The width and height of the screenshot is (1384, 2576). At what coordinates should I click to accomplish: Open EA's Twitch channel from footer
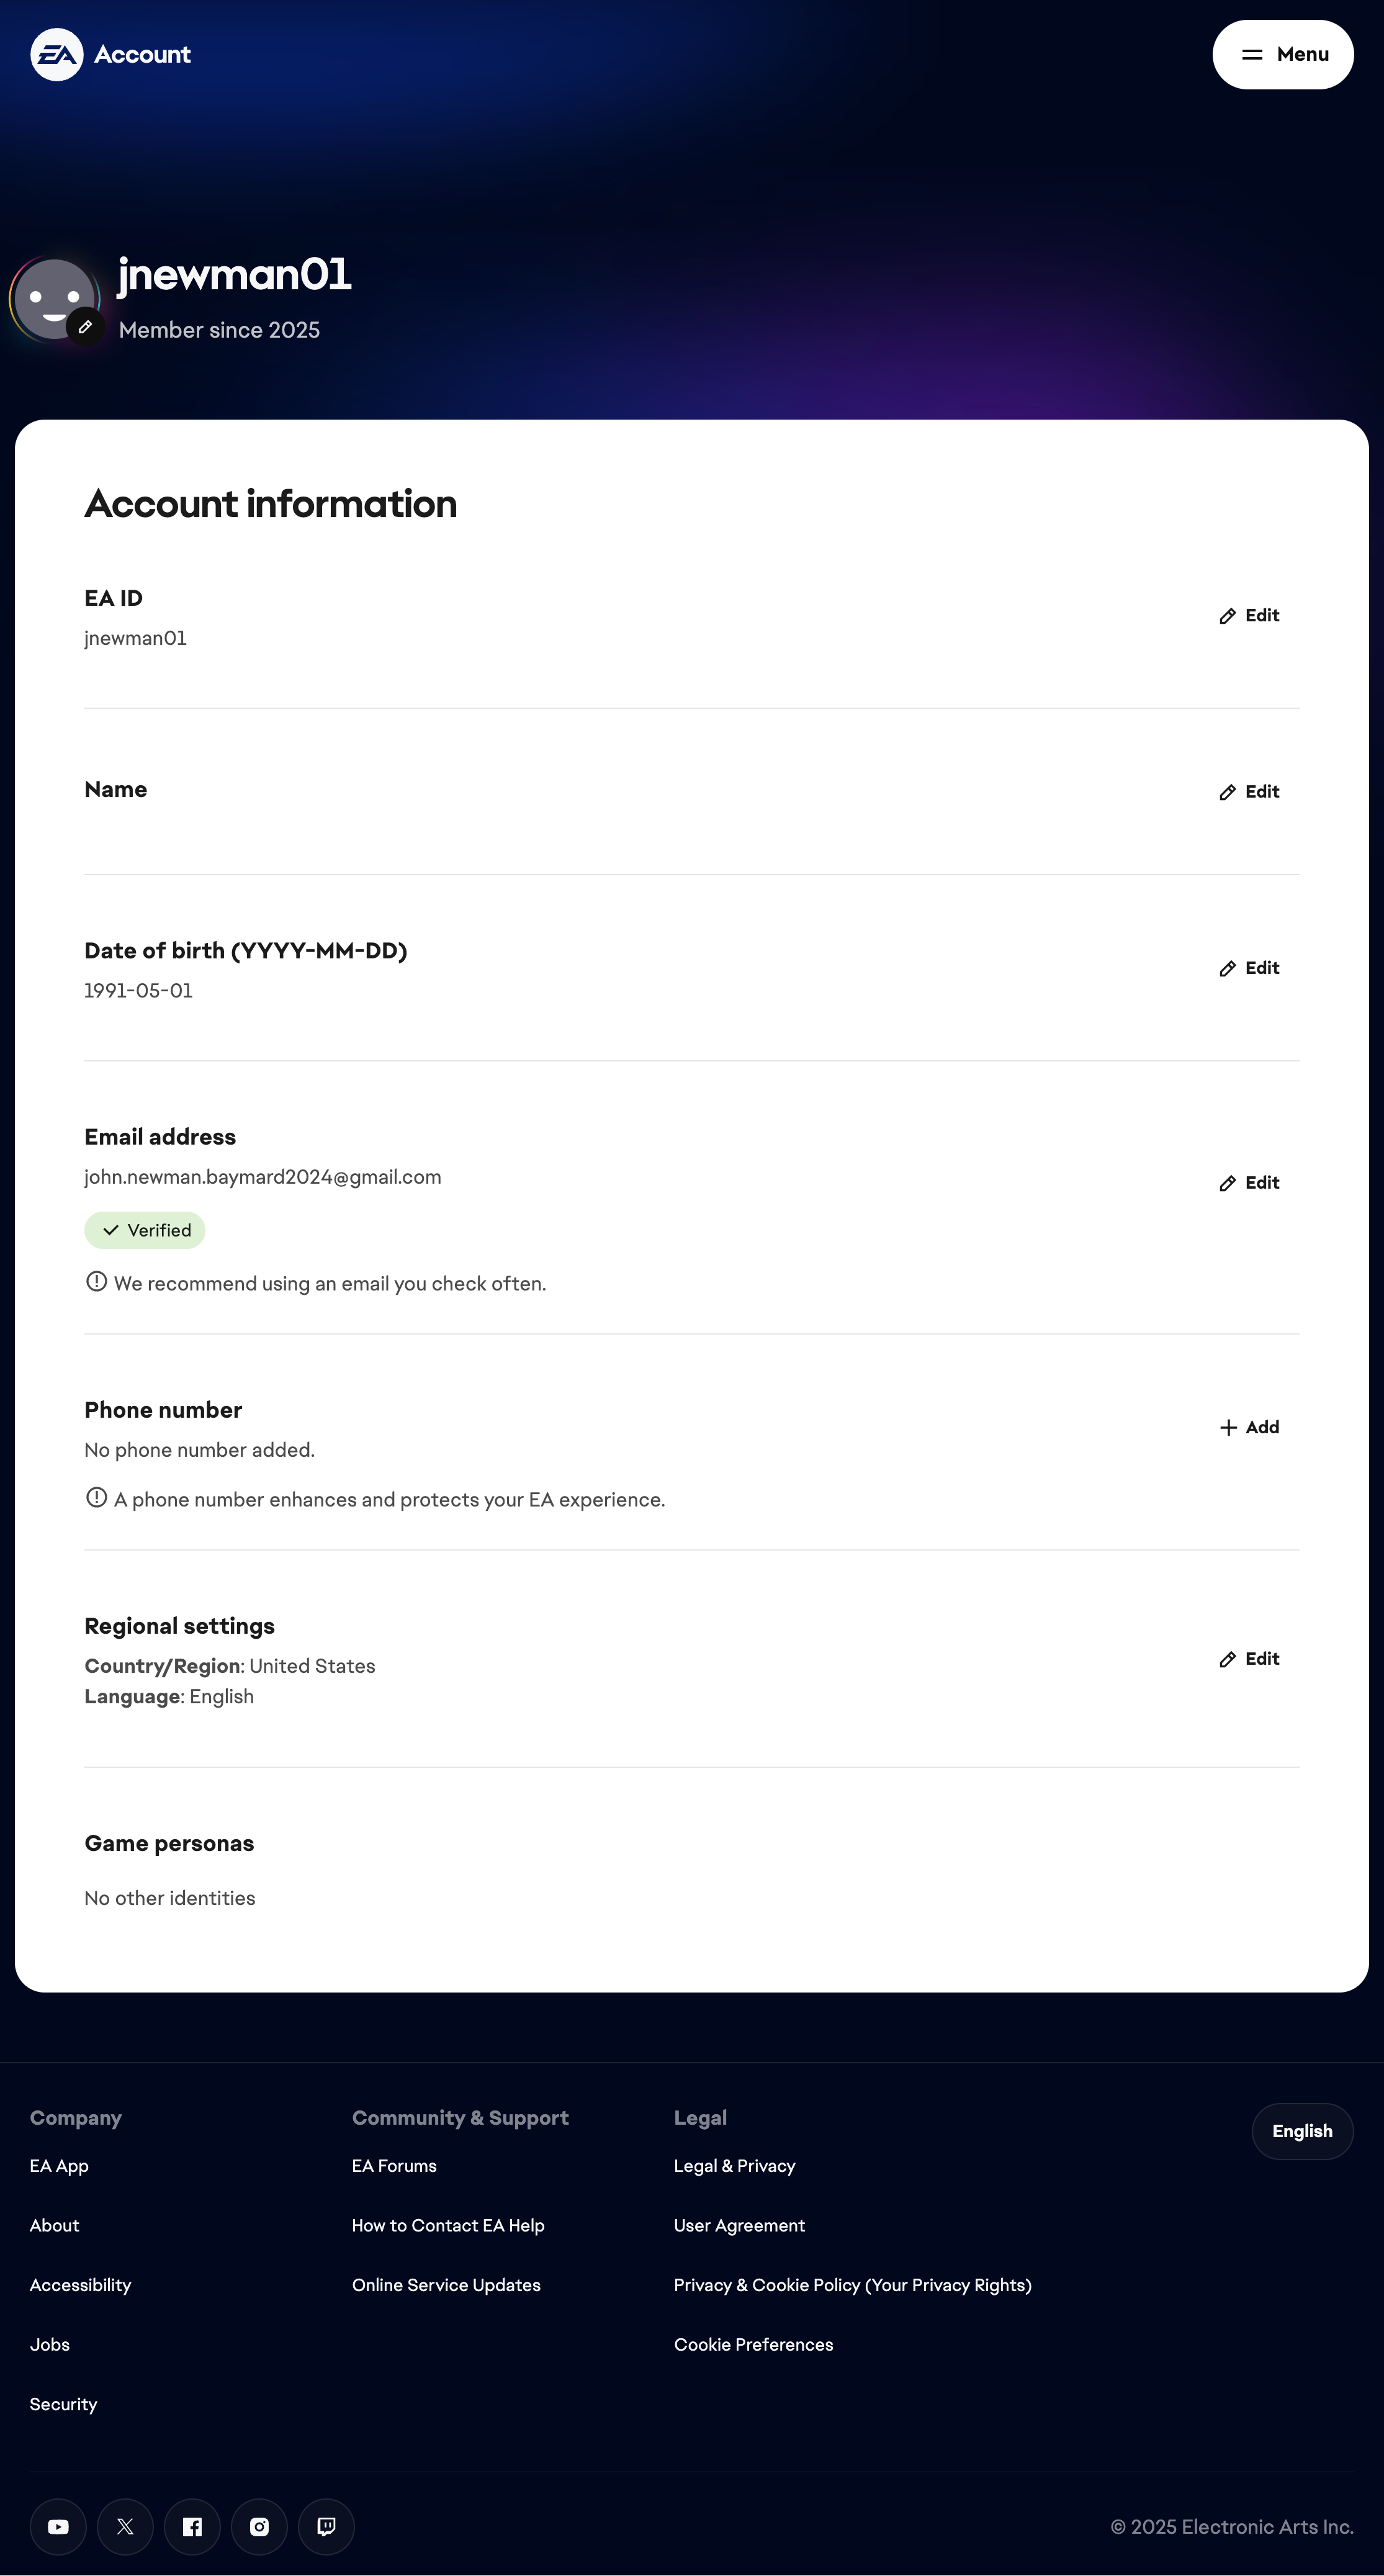pyautogui.click(x=326, y=2526)
